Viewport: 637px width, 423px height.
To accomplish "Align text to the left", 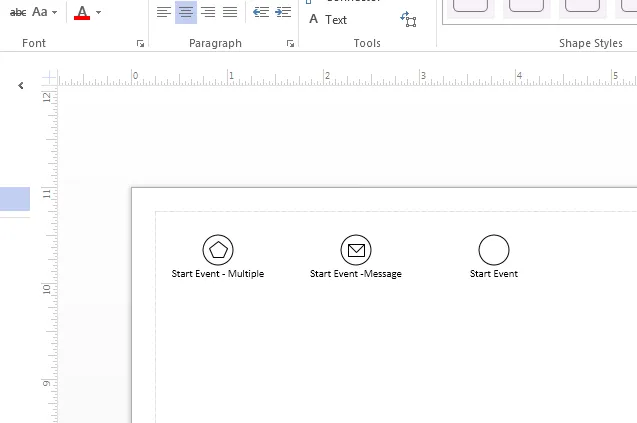I will click(x=164, y=12).
